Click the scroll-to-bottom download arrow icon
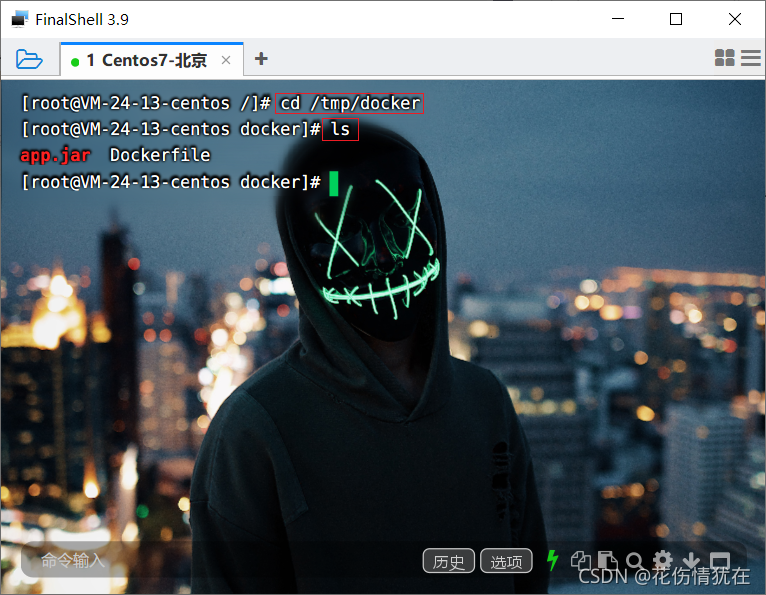The image size is (766, 595). point(691,560)
